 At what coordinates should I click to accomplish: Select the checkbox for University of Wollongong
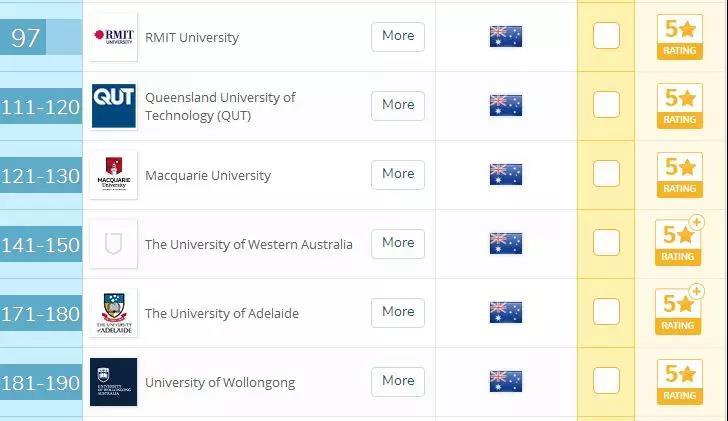tap(606, 381)
